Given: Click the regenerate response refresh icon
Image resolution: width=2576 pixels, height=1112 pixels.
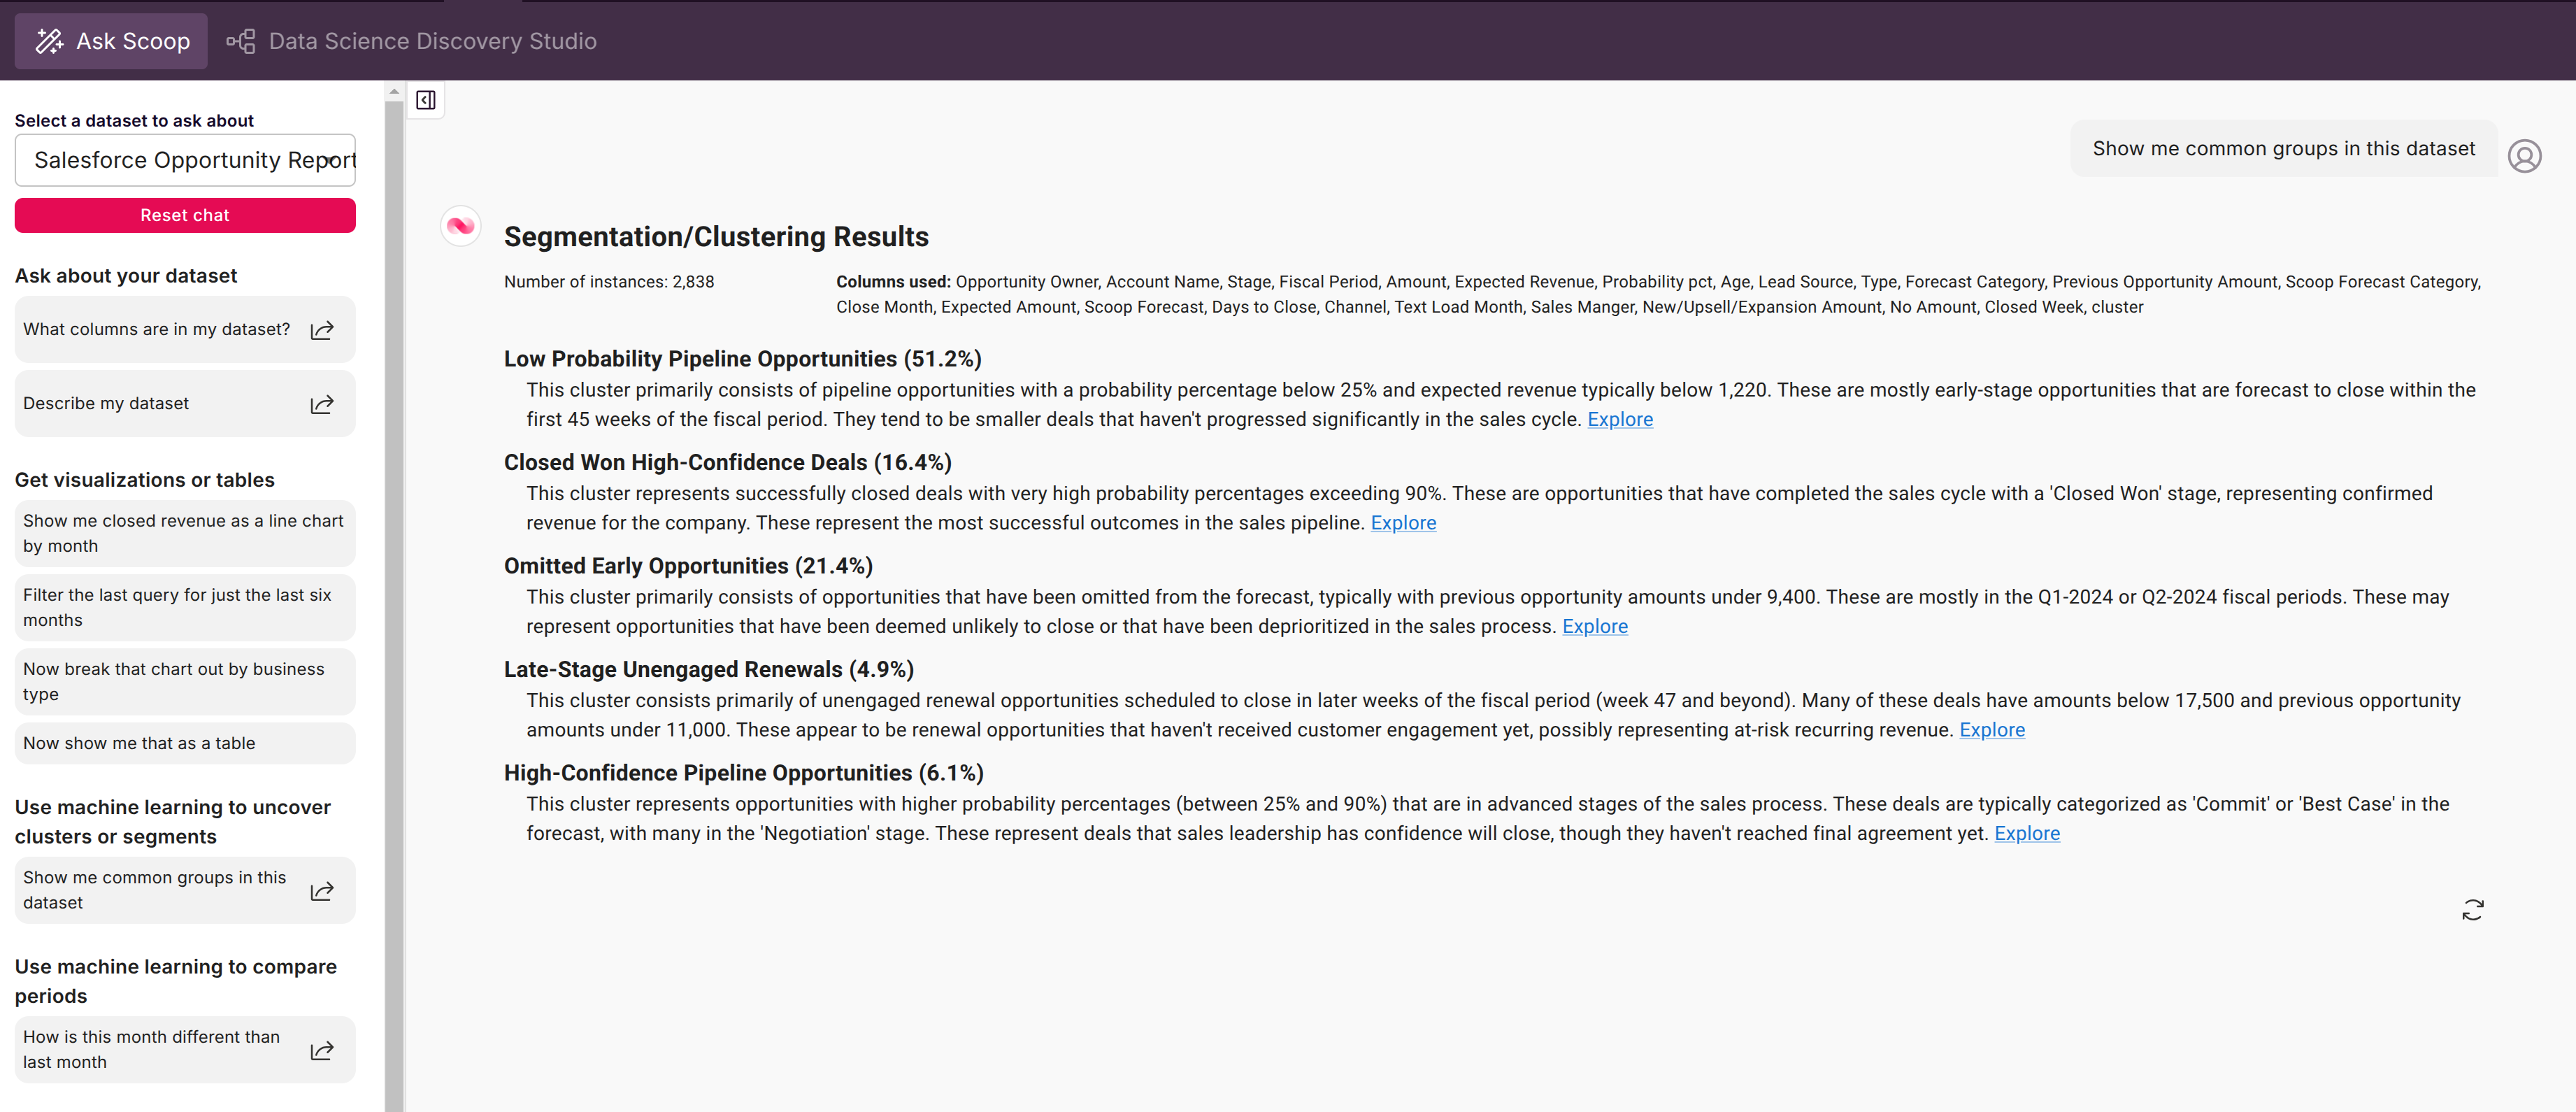Looking at the screenshot, I should (2472, 909).
